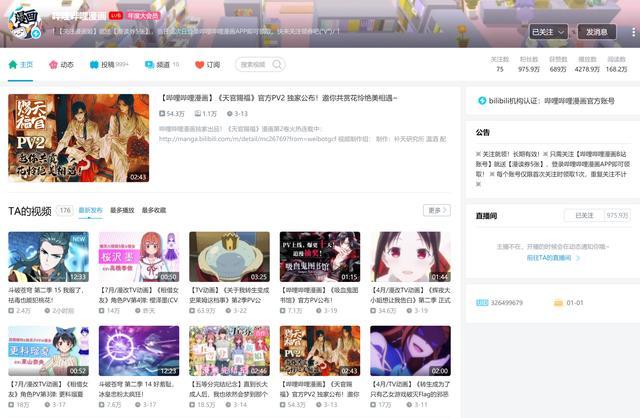
Task: Click the 获赞数 689万 stat
Action: pos(558,64)
